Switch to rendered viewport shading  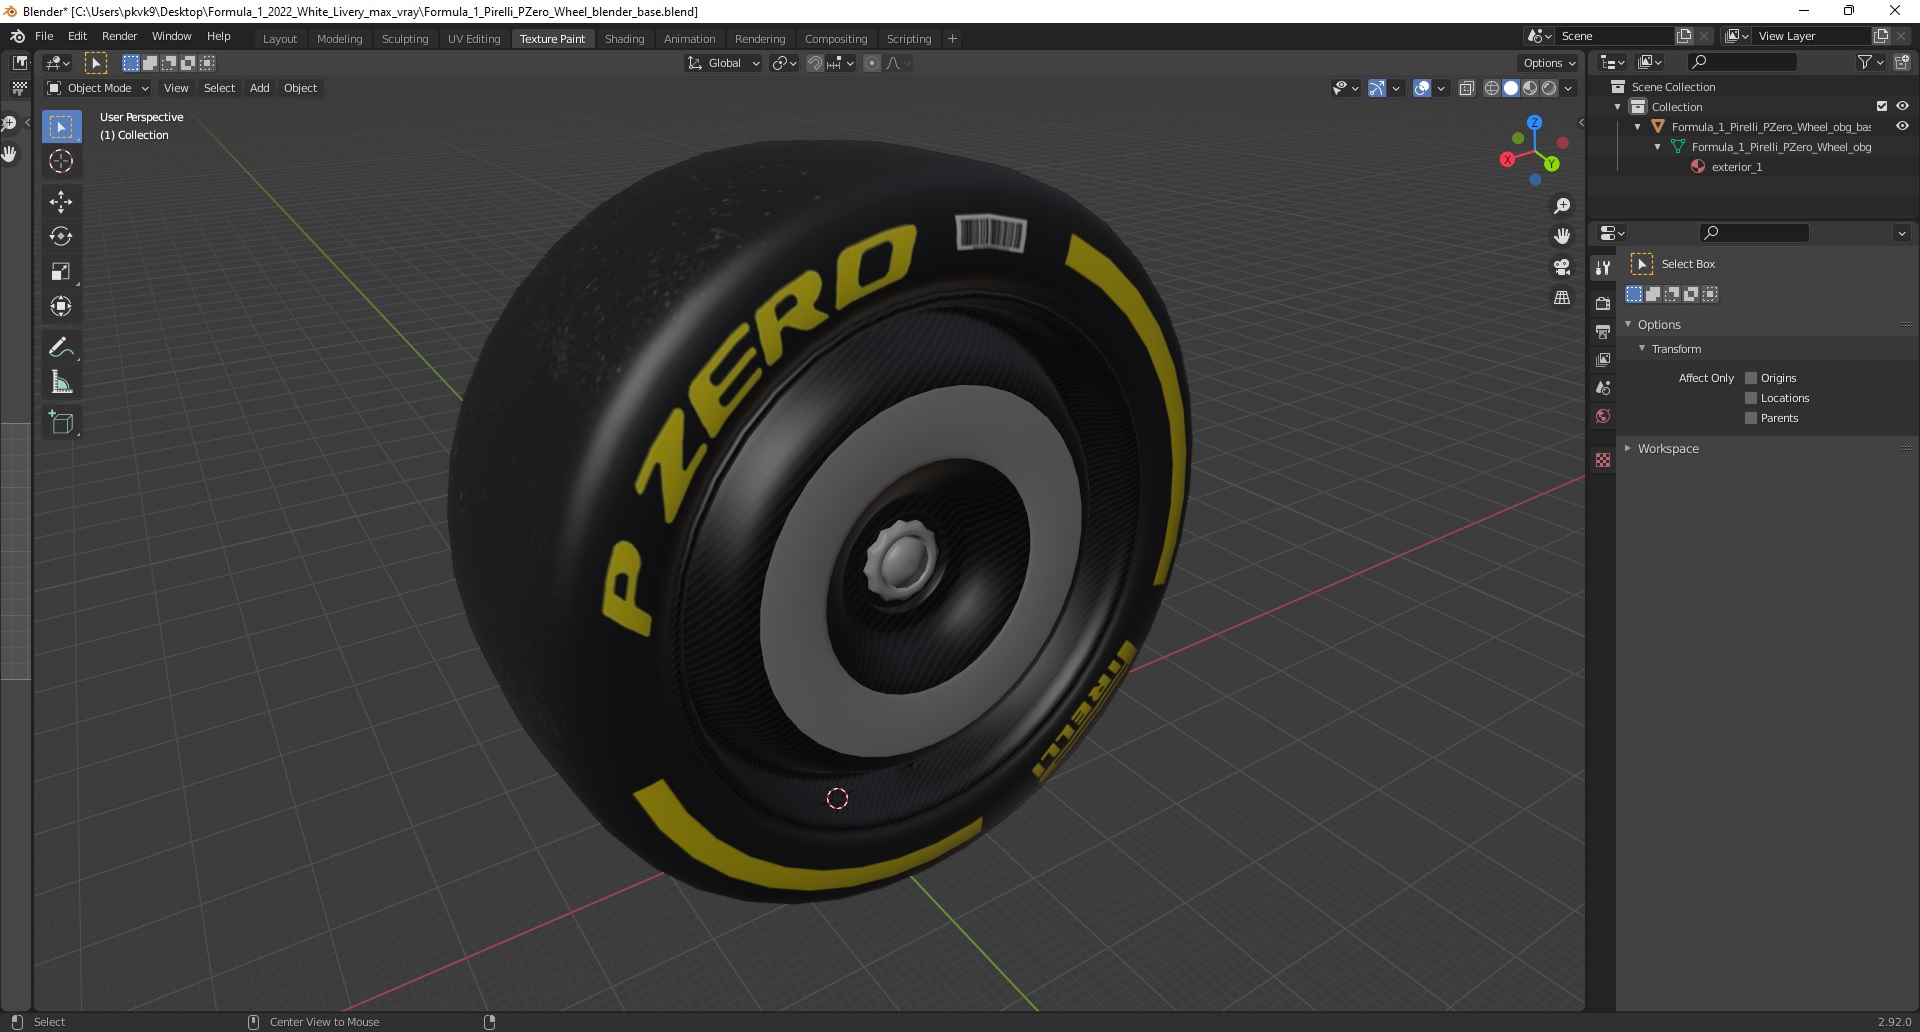click(1549, 88)
